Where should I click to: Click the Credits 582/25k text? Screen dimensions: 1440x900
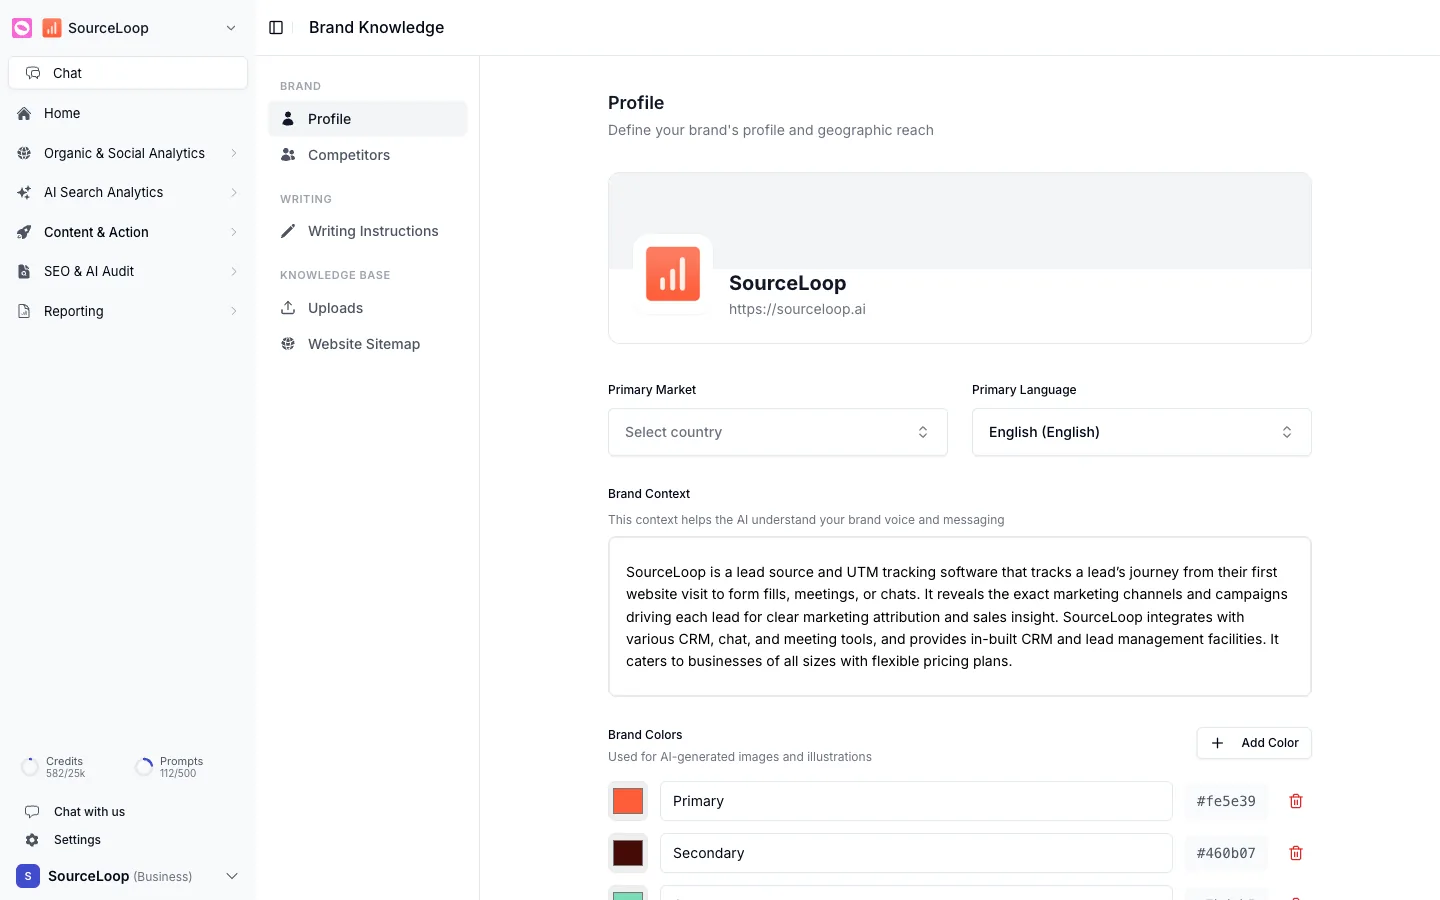pos(65,767)
